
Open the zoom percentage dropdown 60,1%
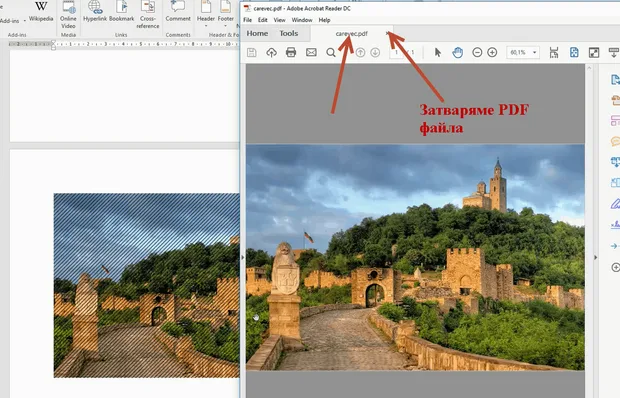(535, 52)
